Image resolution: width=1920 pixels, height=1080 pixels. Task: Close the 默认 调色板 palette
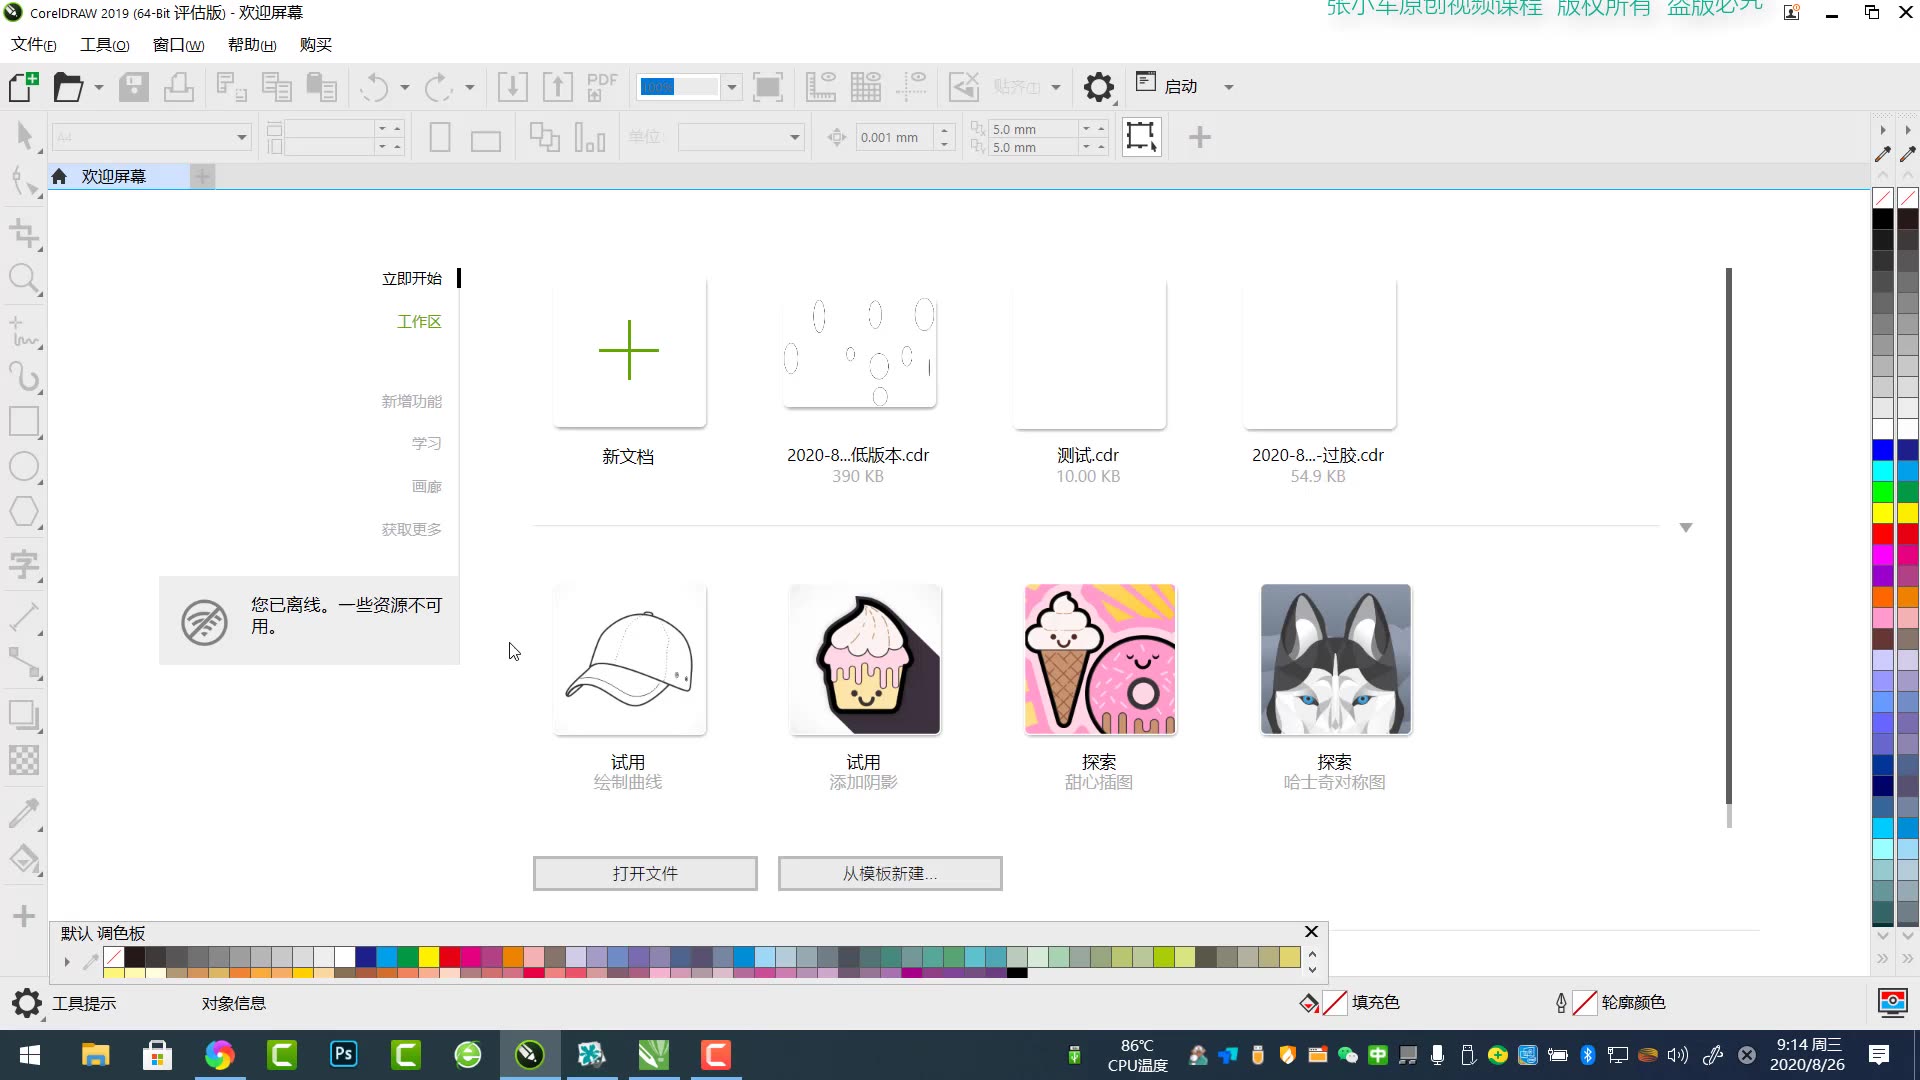[1311, 931]
